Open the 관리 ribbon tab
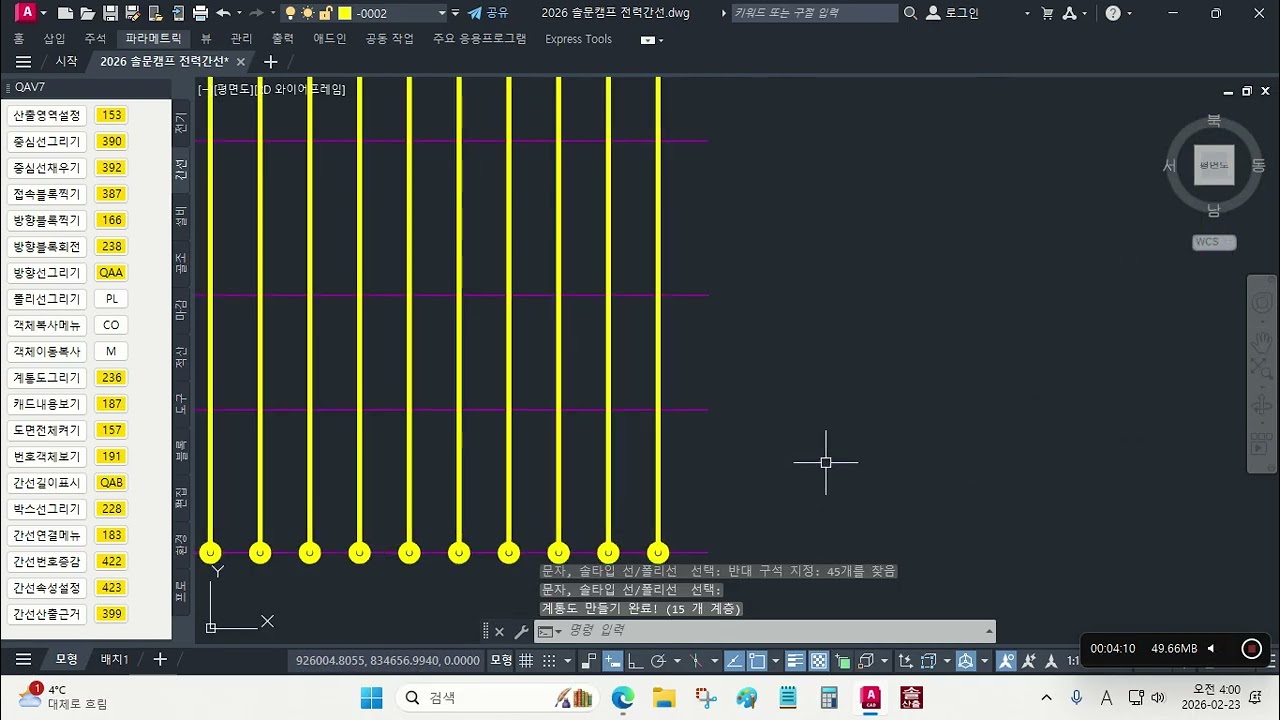 (241, 39)
